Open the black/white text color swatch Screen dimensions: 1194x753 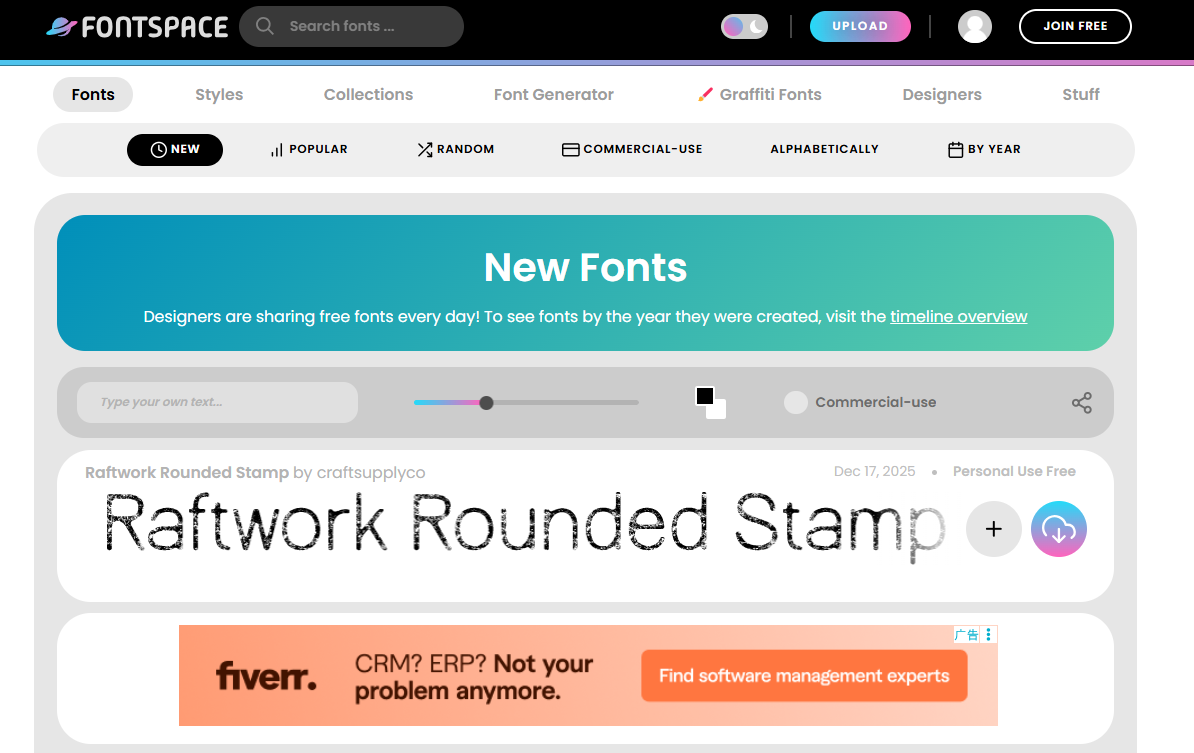[710, 402]
